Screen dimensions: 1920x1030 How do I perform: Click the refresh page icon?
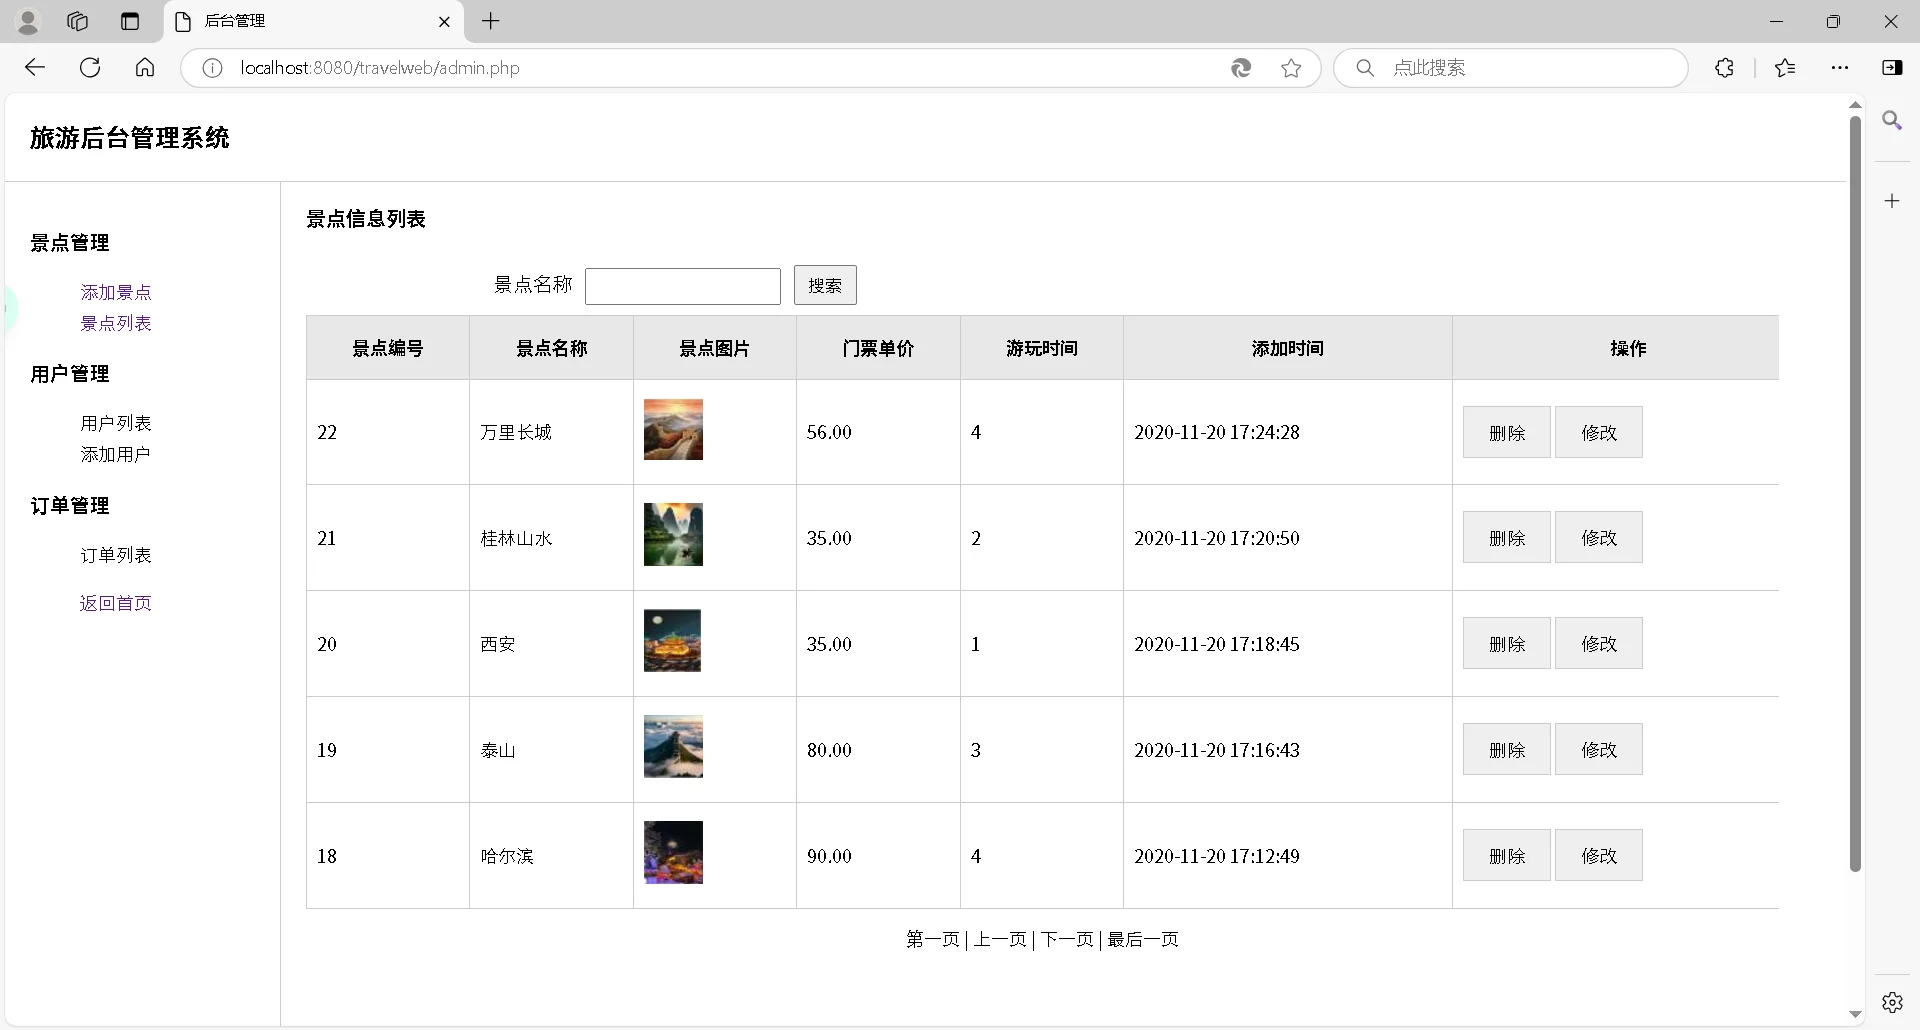[89, 67]
